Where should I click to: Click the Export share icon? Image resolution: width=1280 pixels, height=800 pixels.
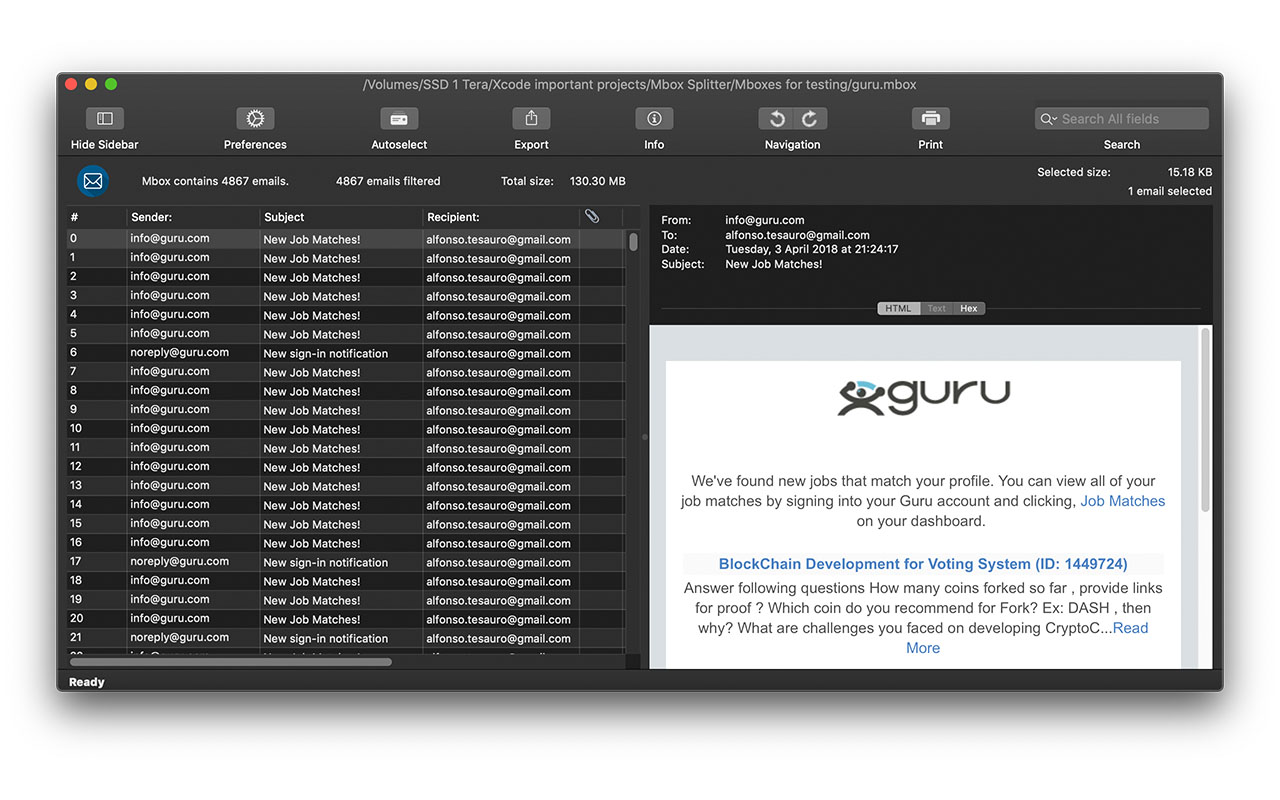click(x=531, y=118)
